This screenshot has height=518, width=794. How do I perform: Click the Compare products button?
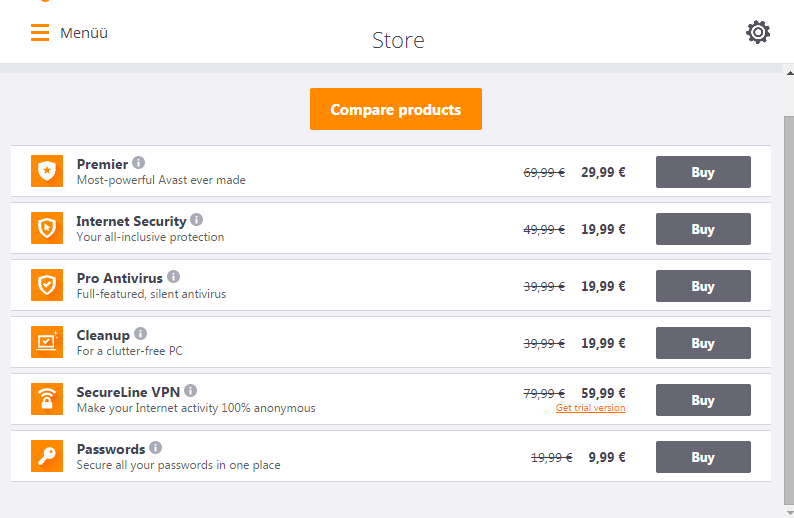(396, 109)
